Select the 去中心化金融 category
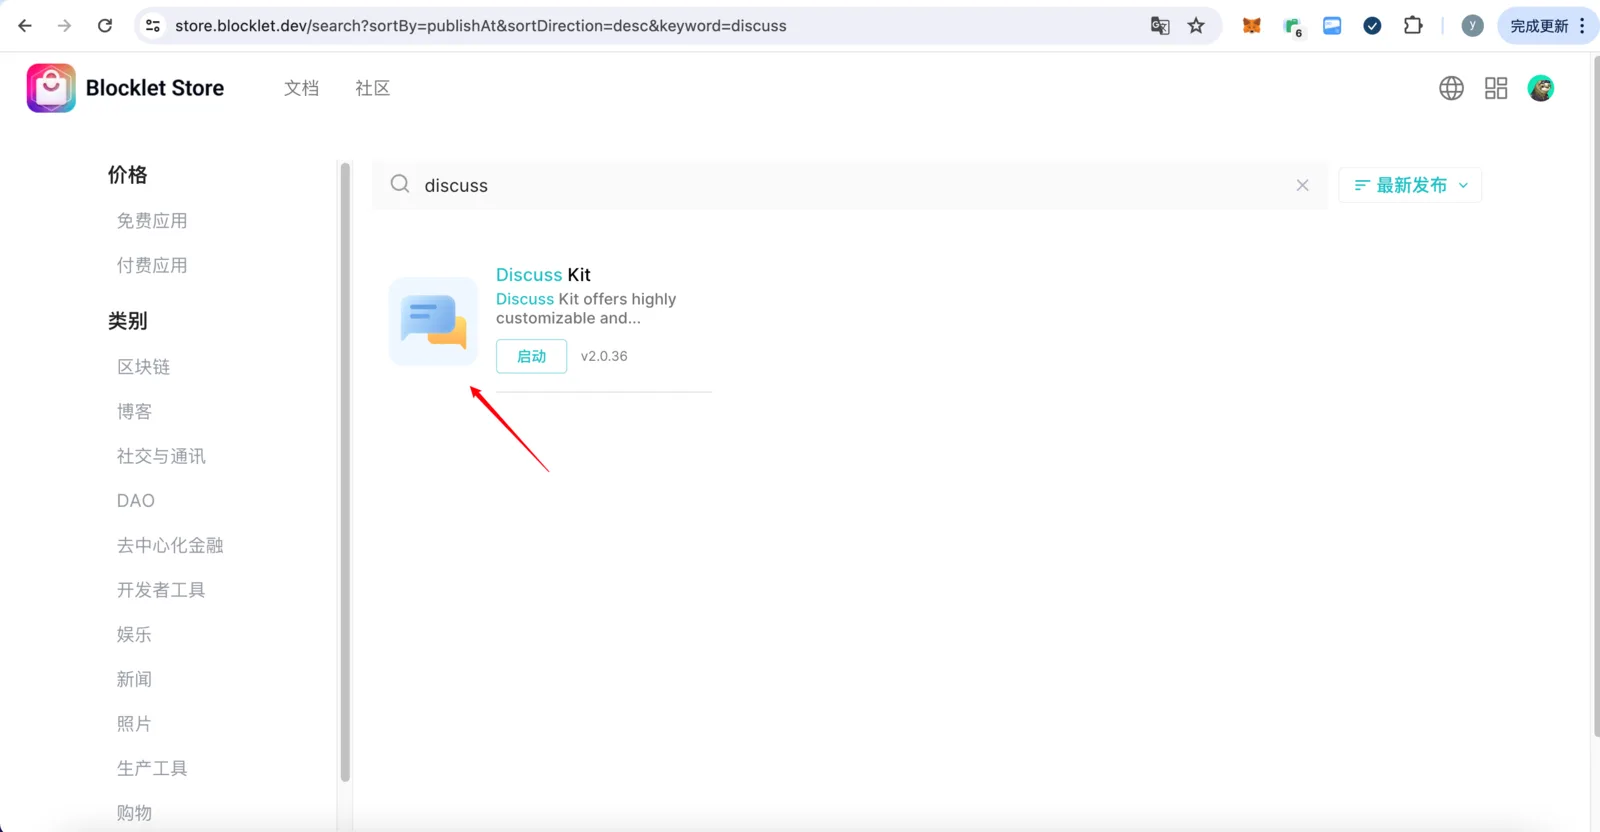Viewport: 1600px width, 832px height. 170,545
